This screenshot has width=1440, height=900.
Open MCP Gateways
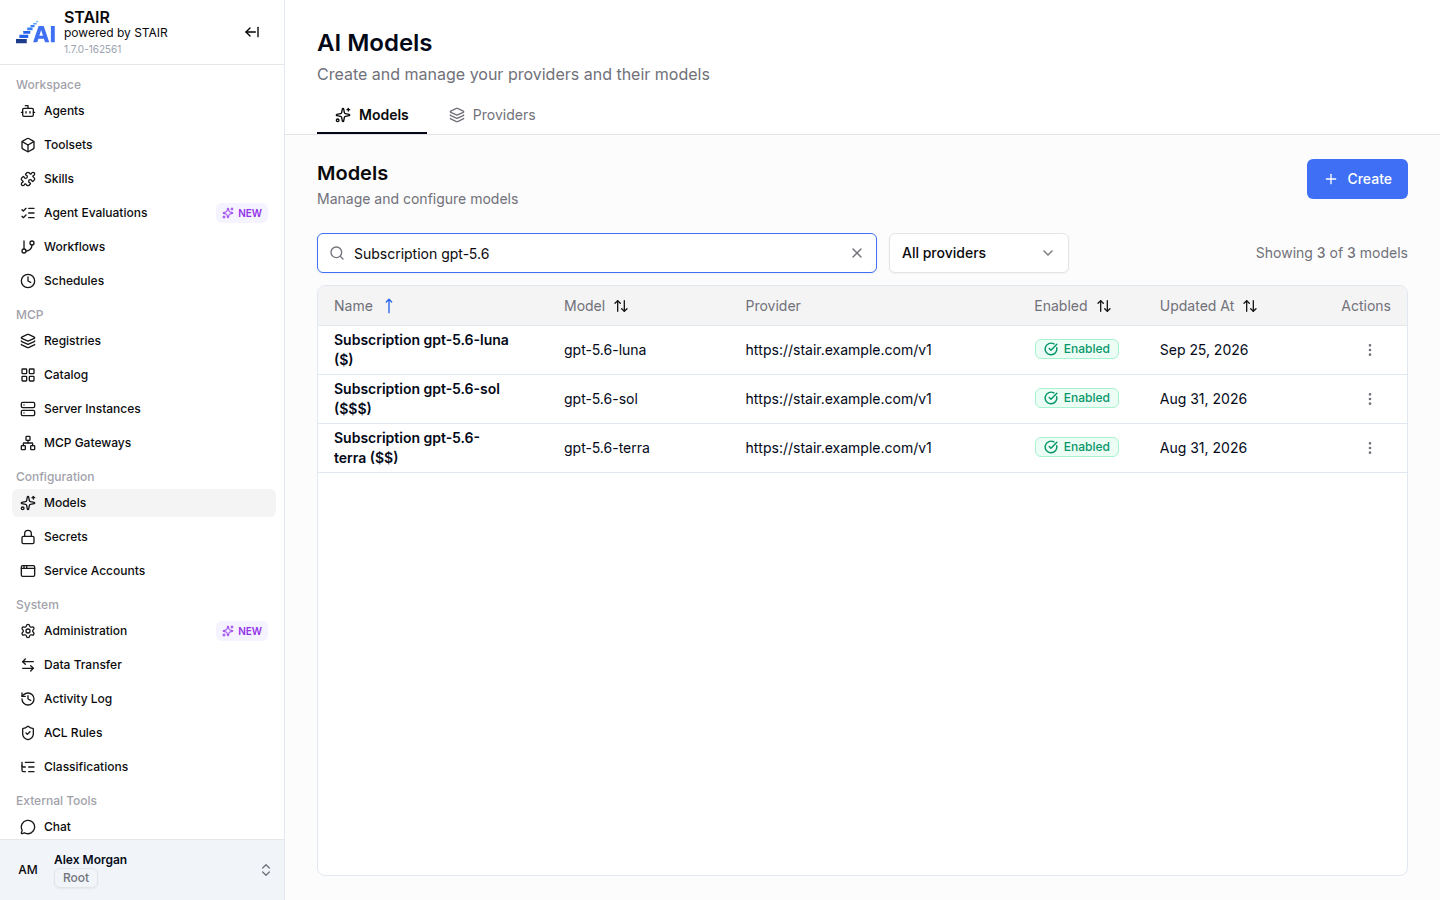[x=144, y=443]
